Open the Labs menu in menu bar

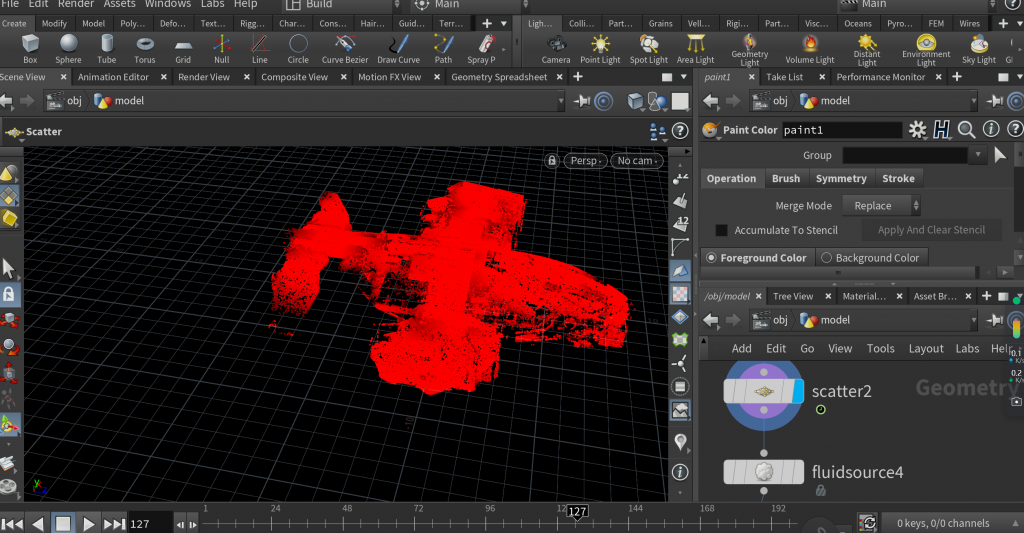pos(212,4)
